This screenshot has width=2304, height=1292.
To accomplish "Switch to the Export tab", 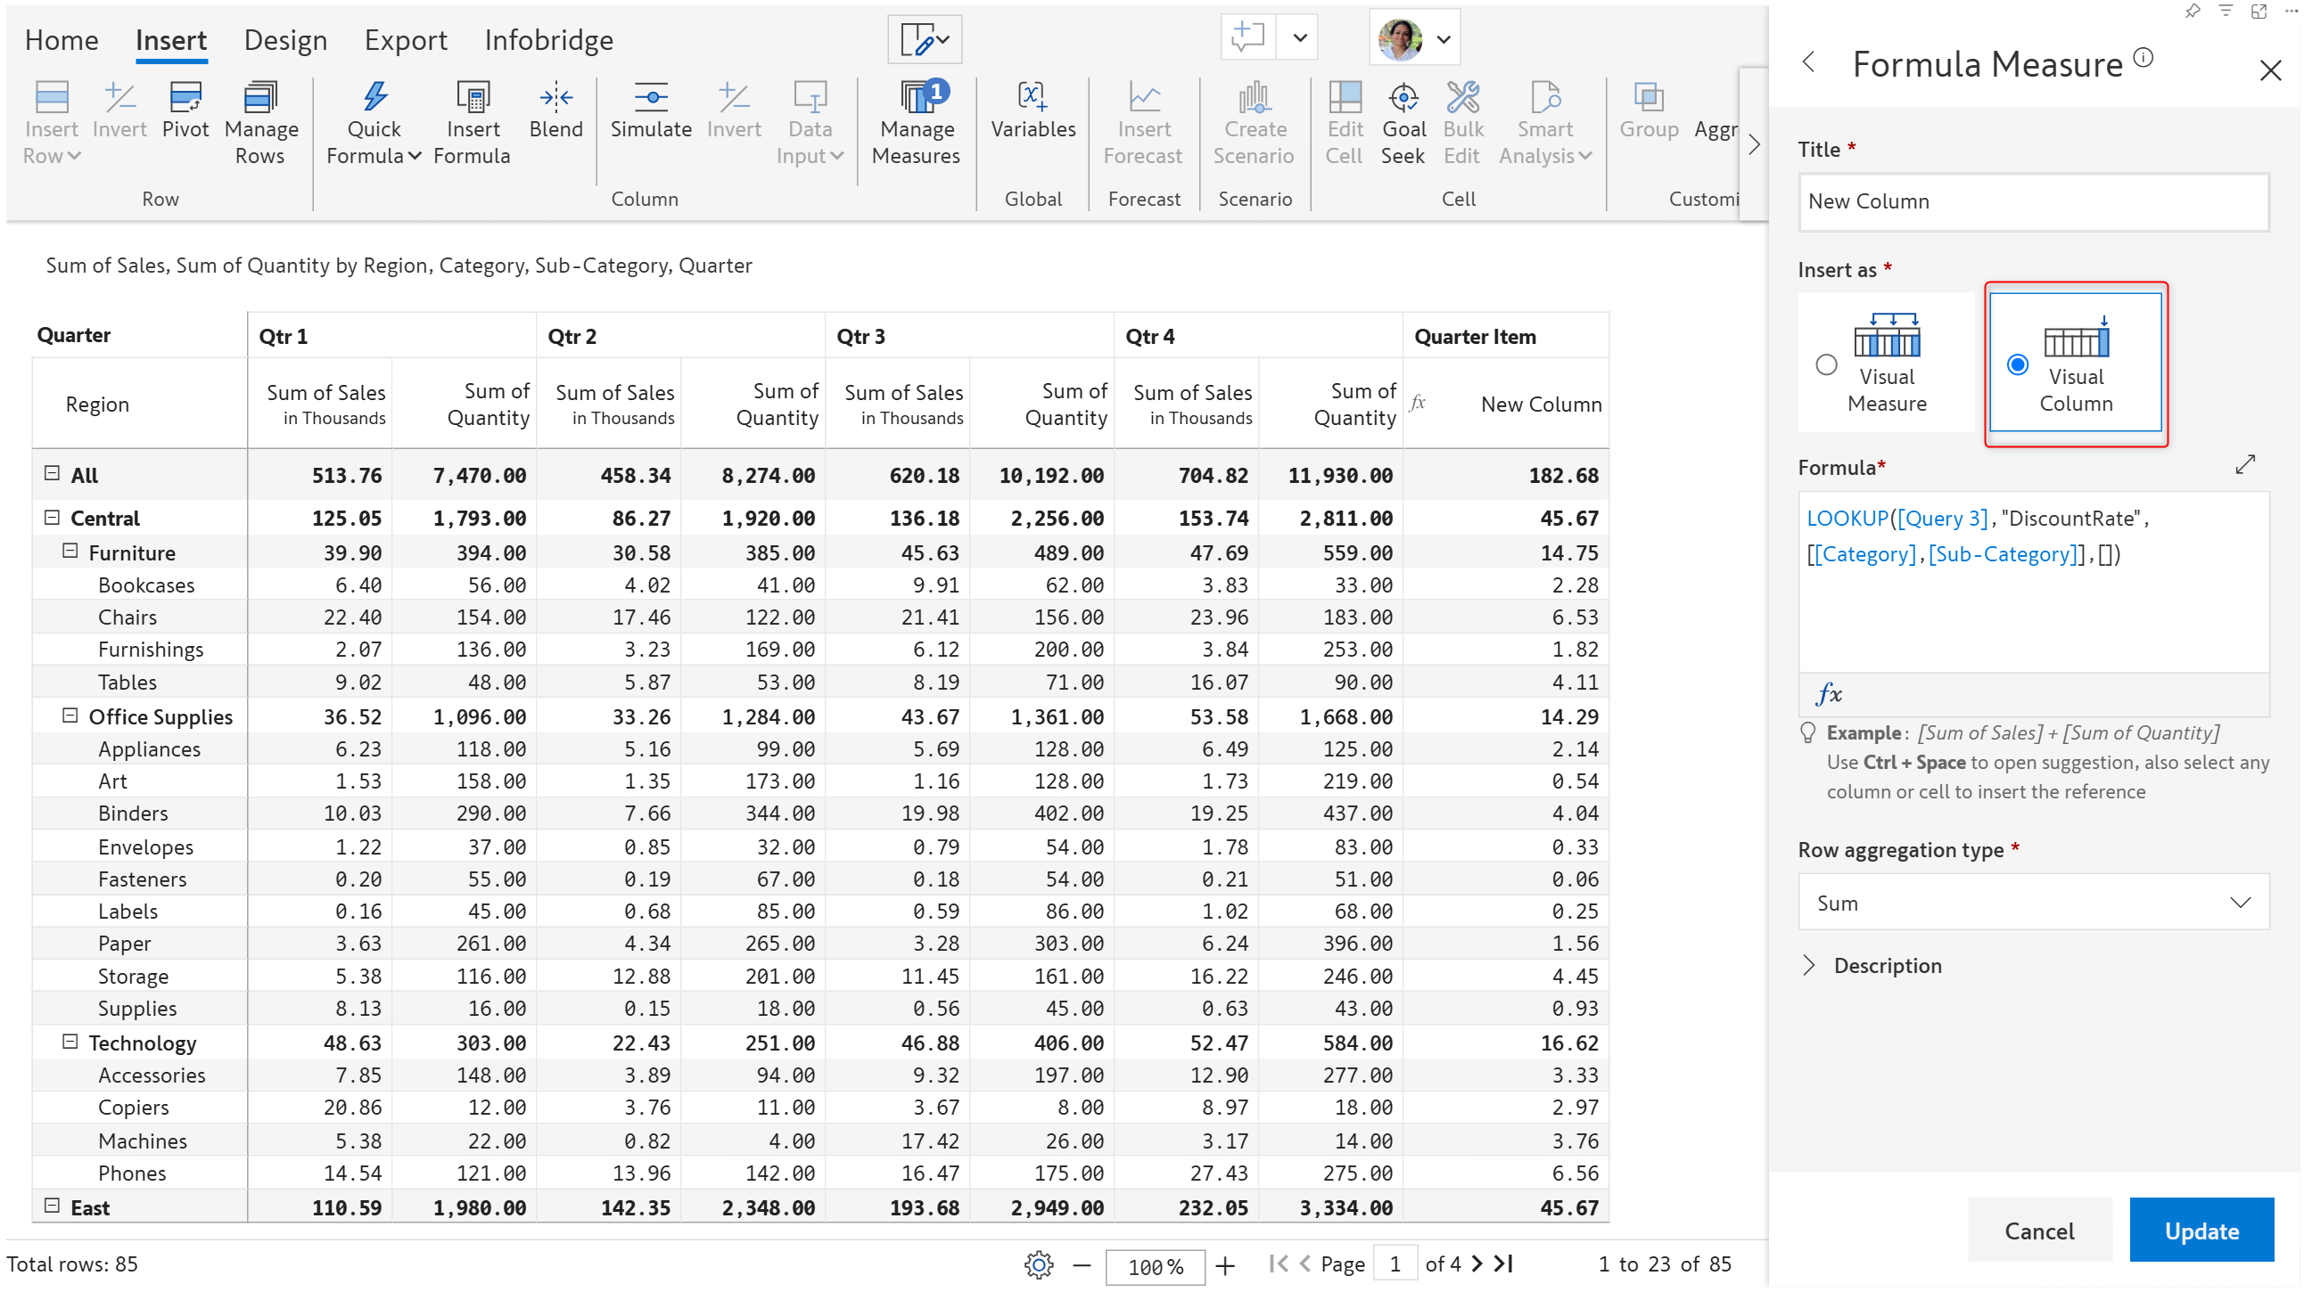I will pos(405,40).
